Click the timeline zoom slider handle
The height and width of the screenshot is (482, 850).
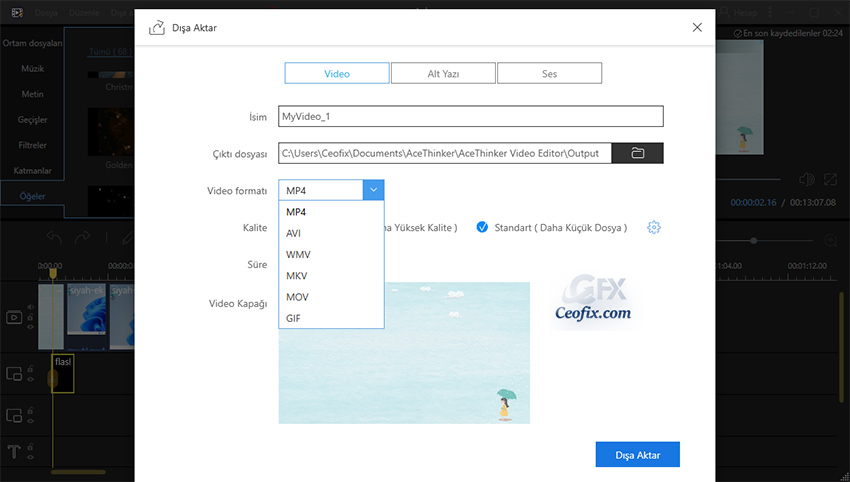pos(754,240)
